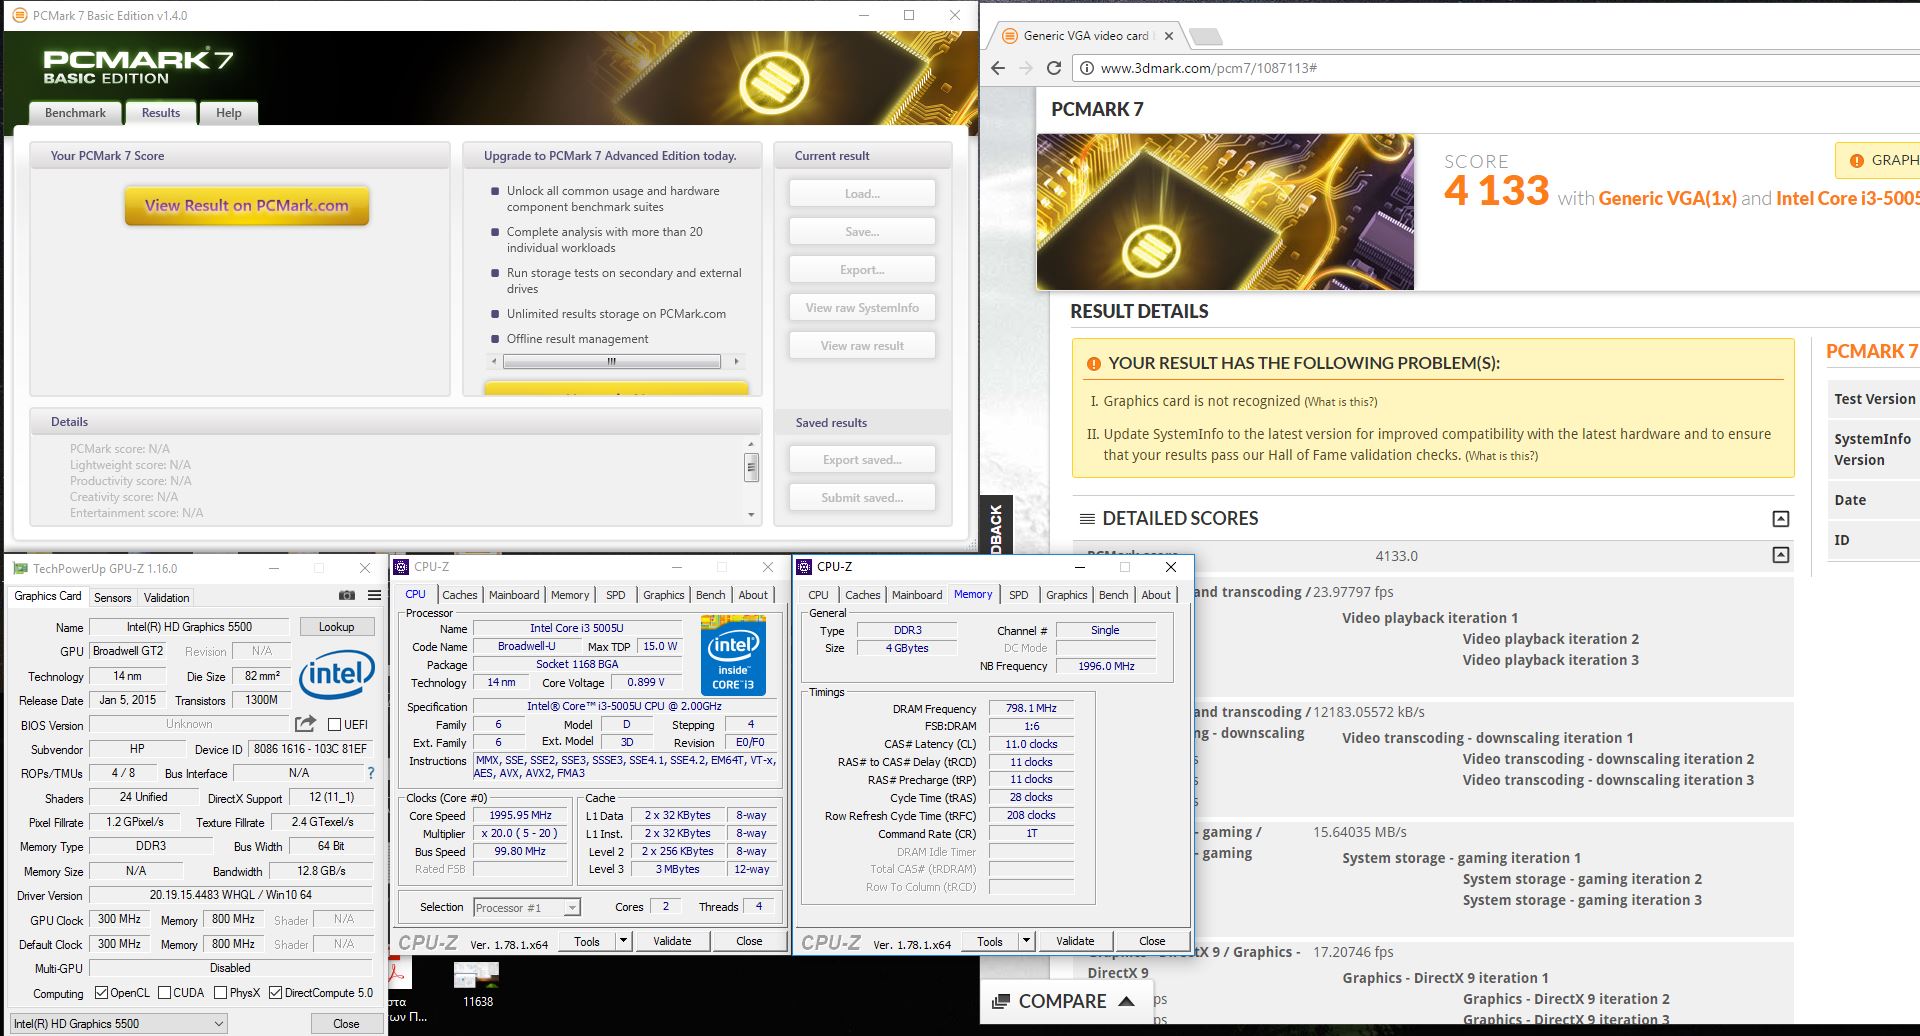Open a new browser tab
The height and width of the screenshot is (1036, 1920).
[x=1206, y=37]
